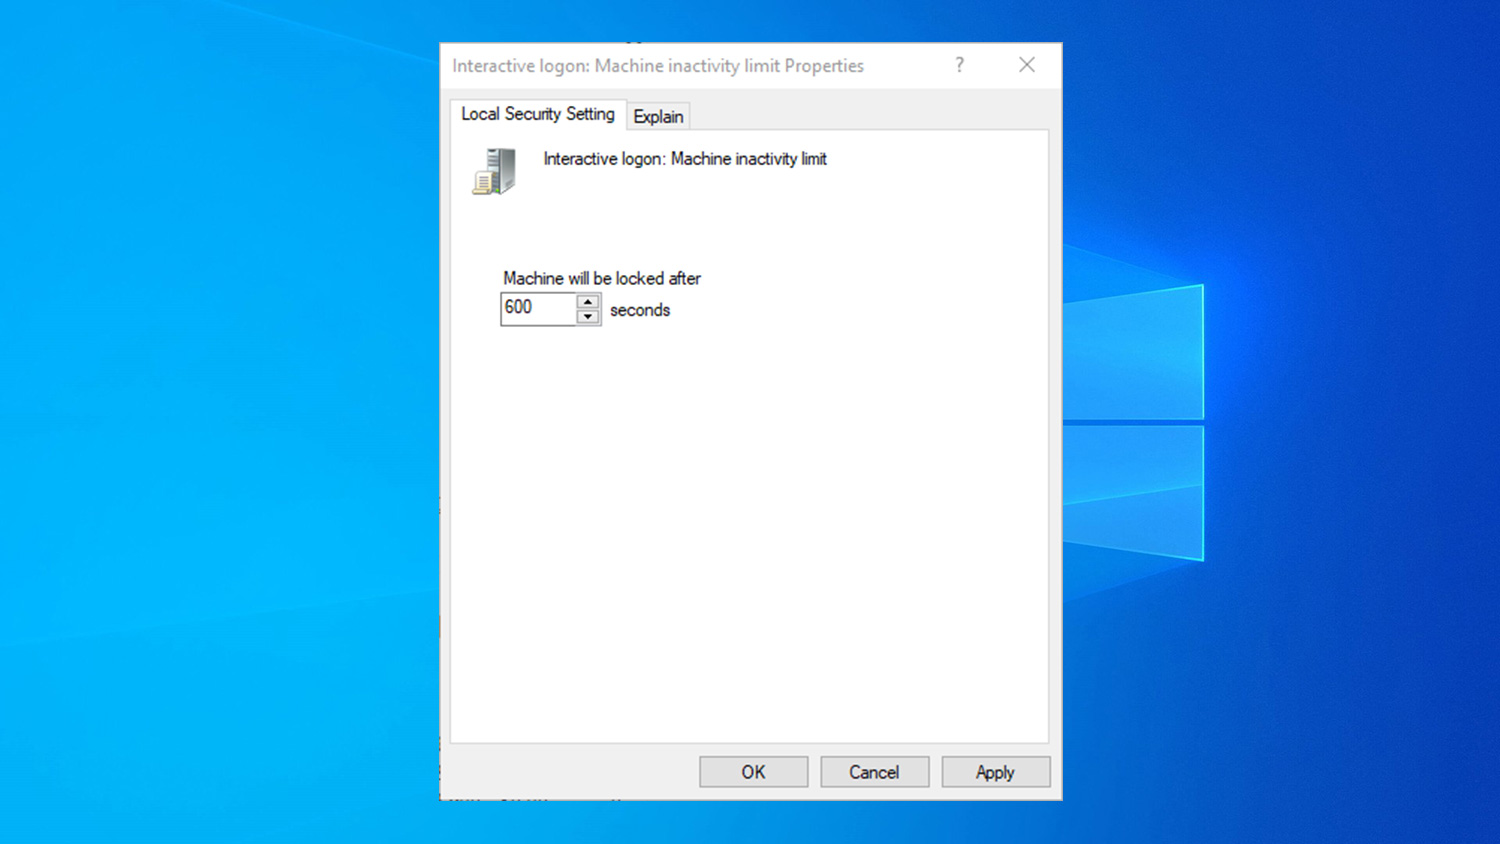1500x844 pixels.
Task: Close the Properties dialog
Action: 1026,64
